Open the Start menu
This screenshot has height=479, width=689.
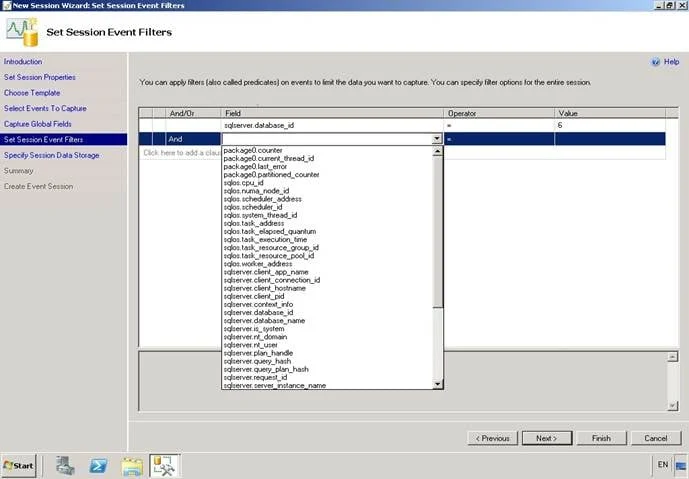[x=19, y=466]
